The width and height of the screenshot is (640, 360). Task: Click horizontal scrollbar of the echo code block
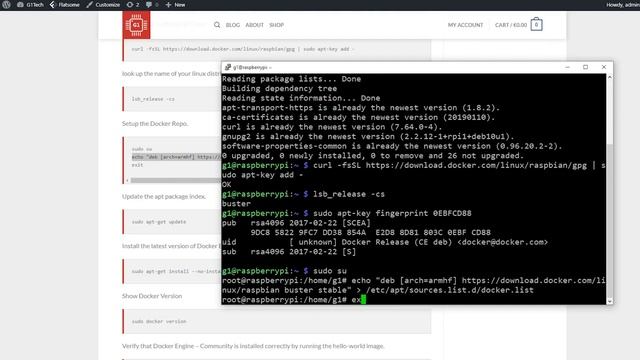click(x=176, y=180)
